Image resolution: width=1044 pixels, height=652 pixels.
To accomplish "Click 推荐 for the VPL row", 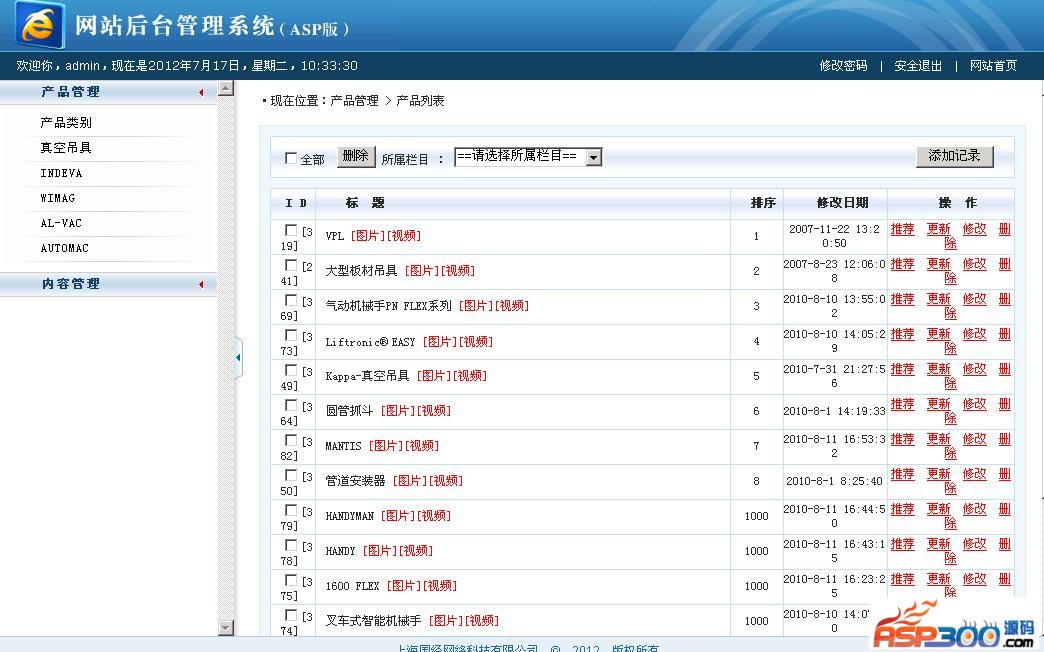I will tap(903, 229).
